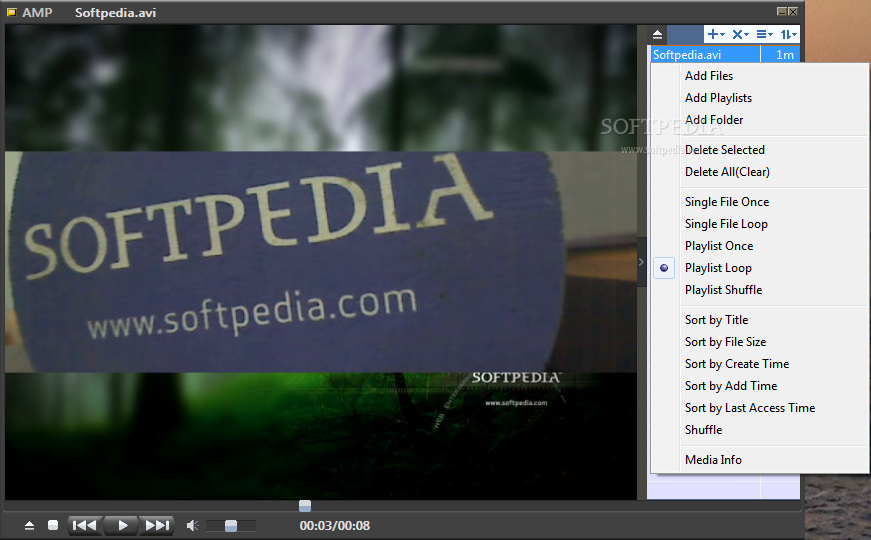The width and height of the screenshot is (871, 540).
Task: Click the Softpedia.avi title in the title bar
Action: 116,12
